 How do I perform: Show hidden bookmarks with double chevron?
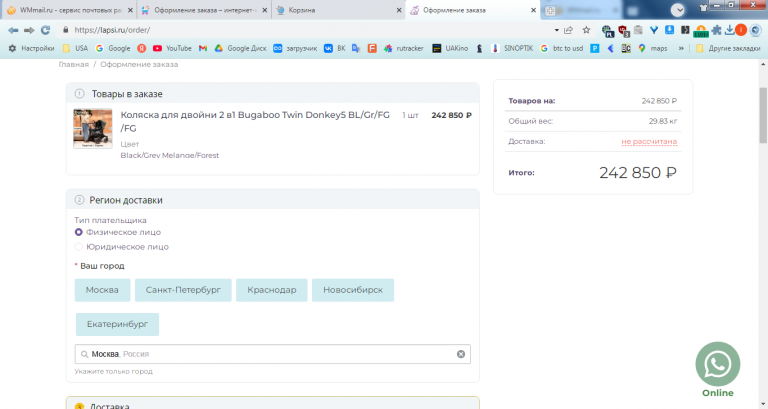tap(681, 48)
